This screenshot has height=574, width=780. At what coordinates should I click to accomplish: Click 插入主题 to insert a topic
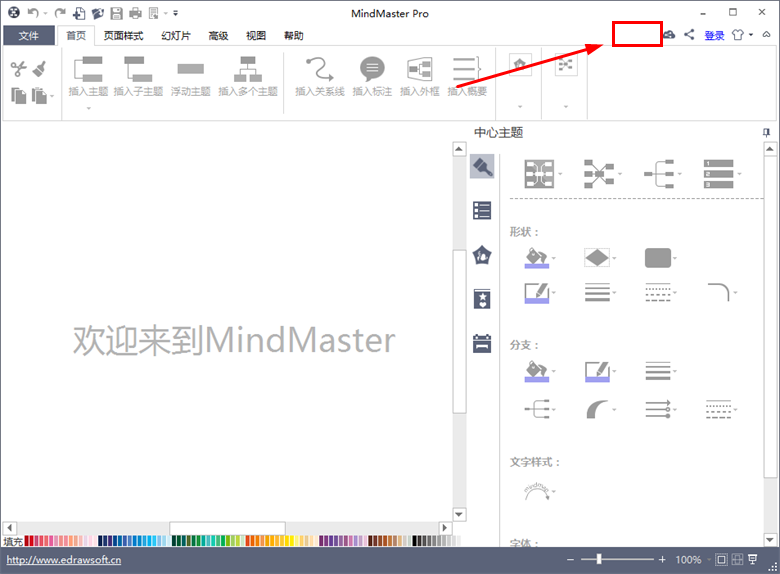point(88,76)
